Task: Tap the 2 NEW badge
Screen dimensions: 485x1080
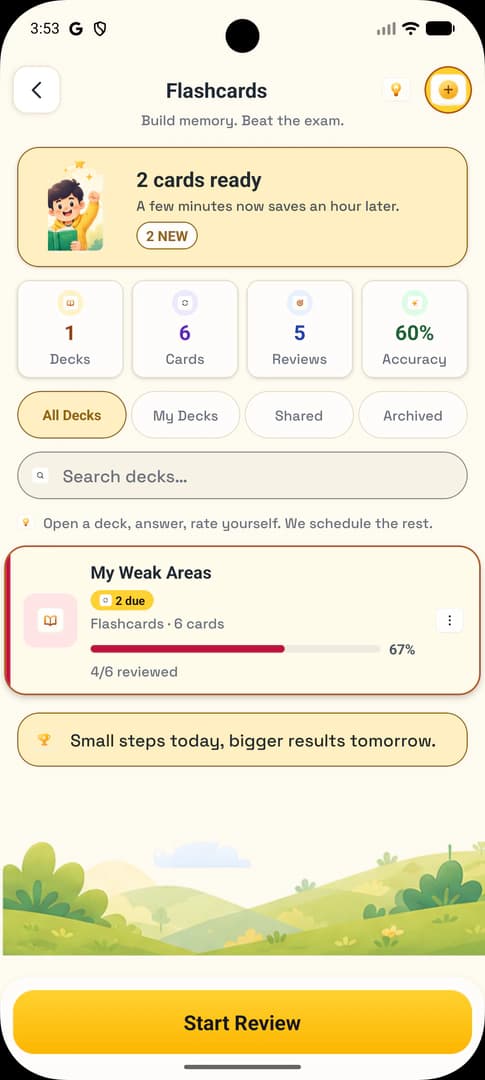Action: 167,236
